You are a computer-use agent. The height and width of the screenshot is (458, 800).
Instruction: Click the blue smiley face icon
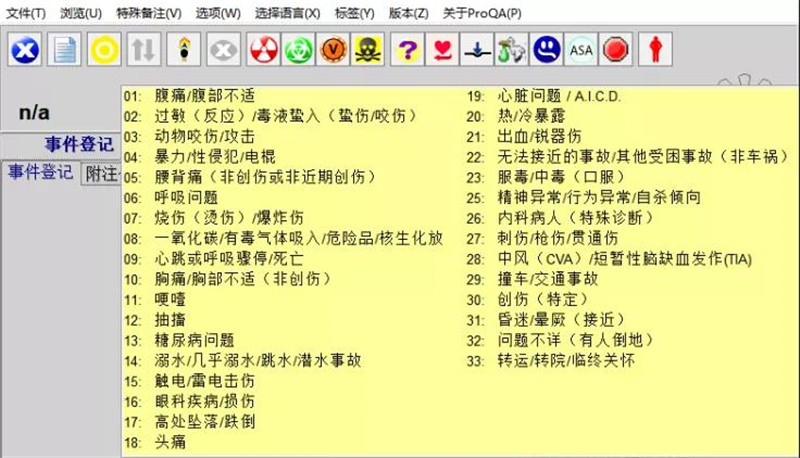coord(545,49)
